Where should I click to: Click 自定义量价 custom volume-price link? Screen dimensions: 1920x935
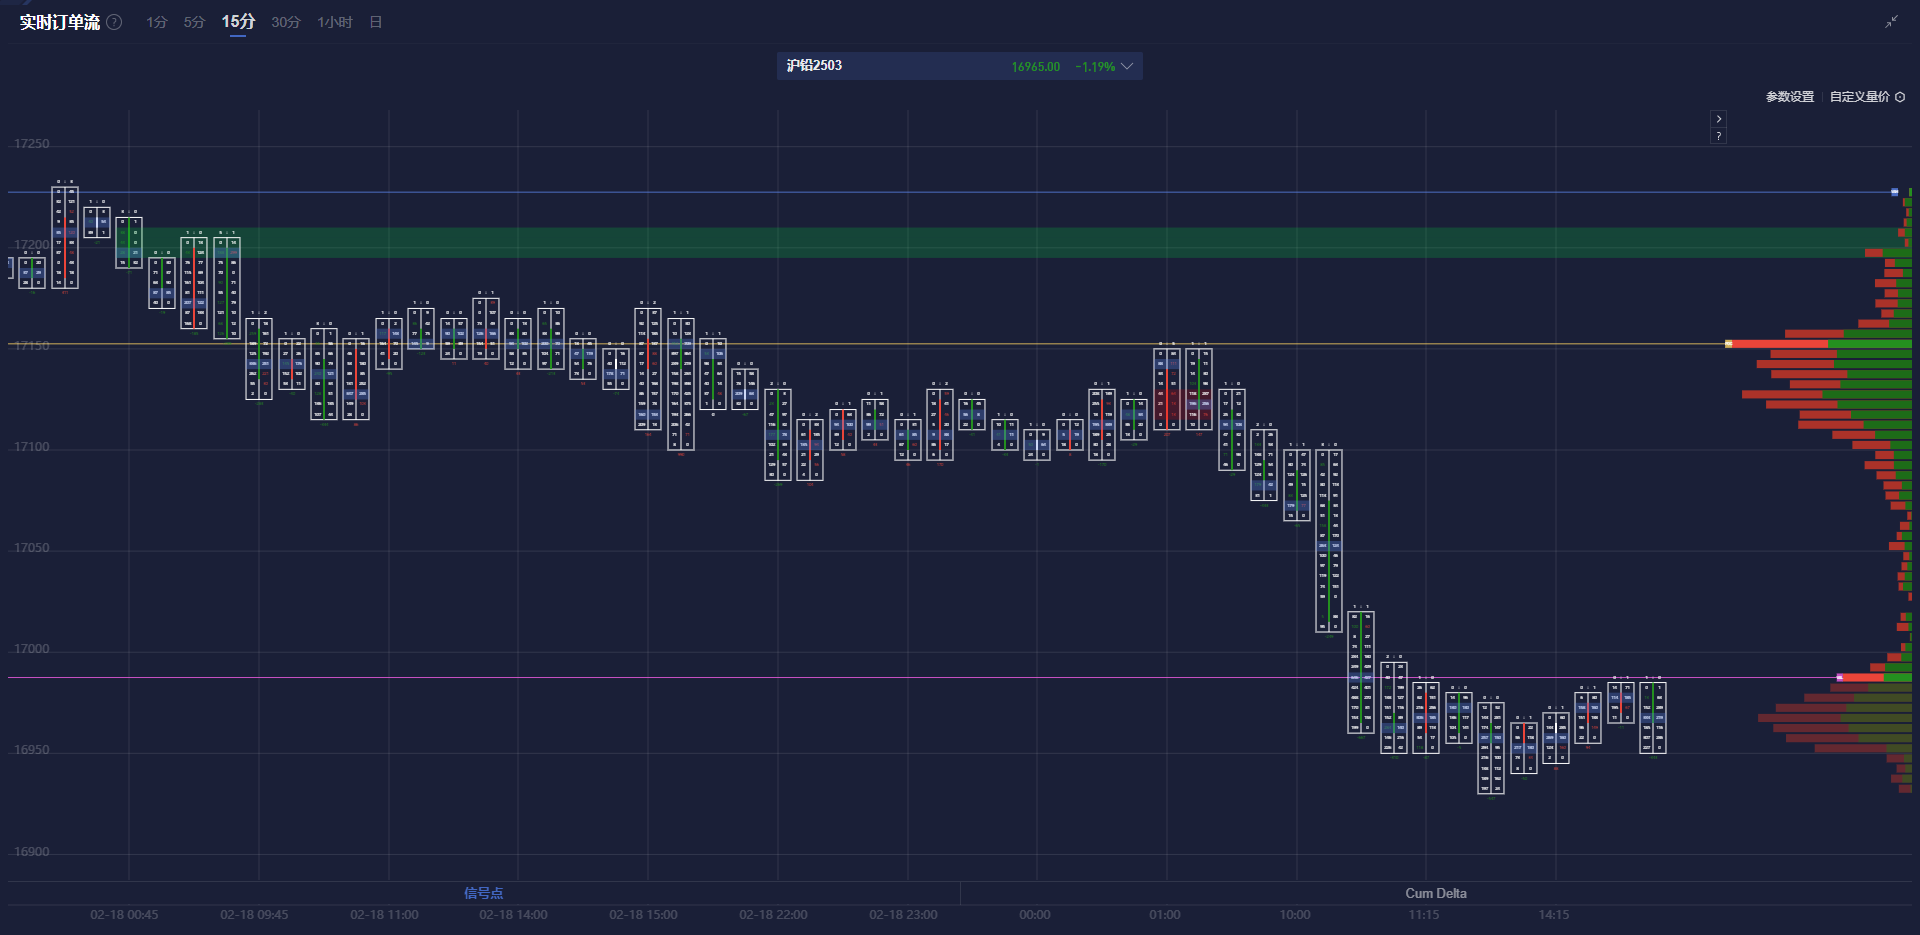coord(1859,97)
